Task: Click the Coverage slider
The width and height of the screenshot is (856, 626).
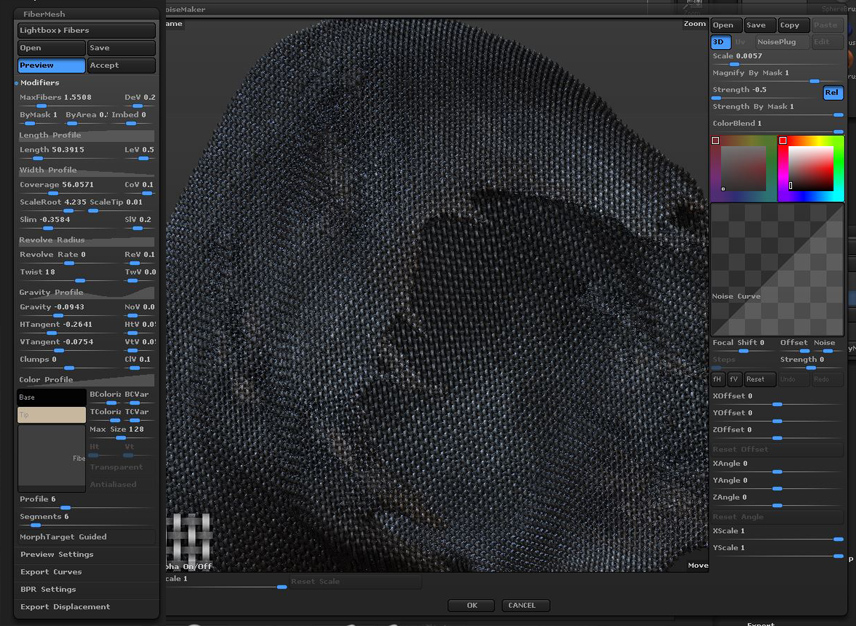Action: point(69,188)
